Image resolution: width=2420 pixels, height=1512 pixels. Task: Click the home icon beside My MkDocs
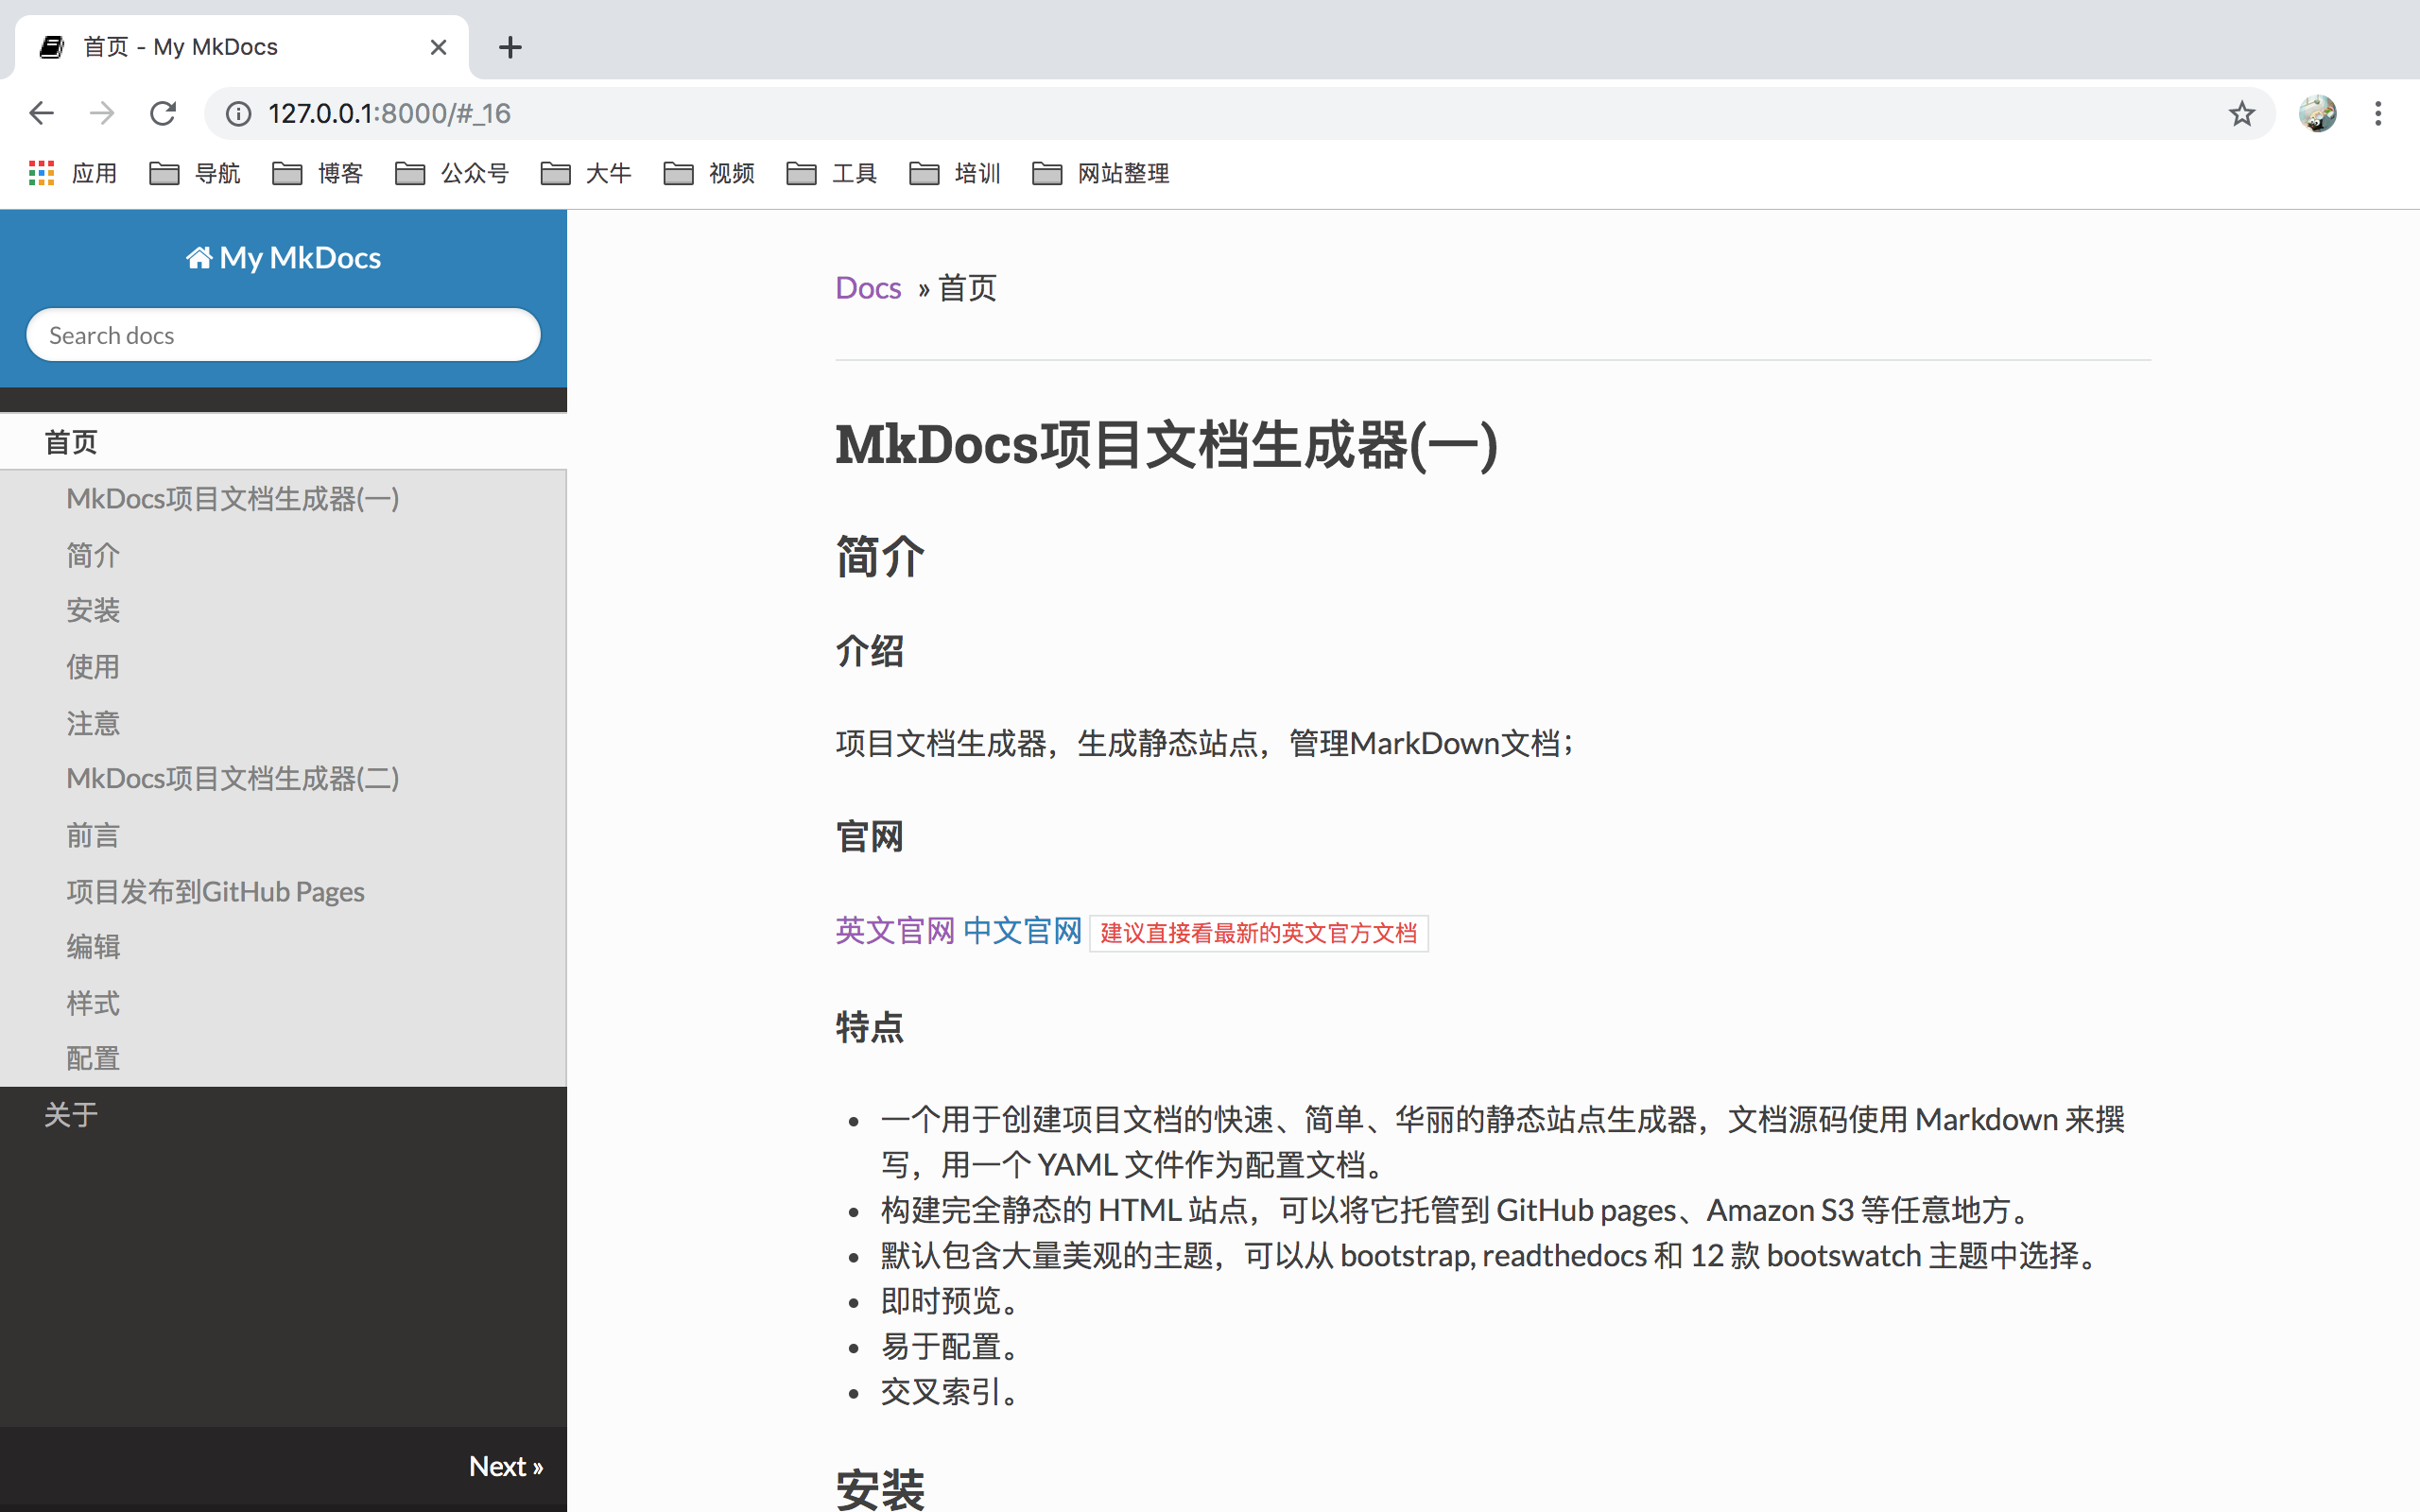pyautogui.click(x=200, y=257)
